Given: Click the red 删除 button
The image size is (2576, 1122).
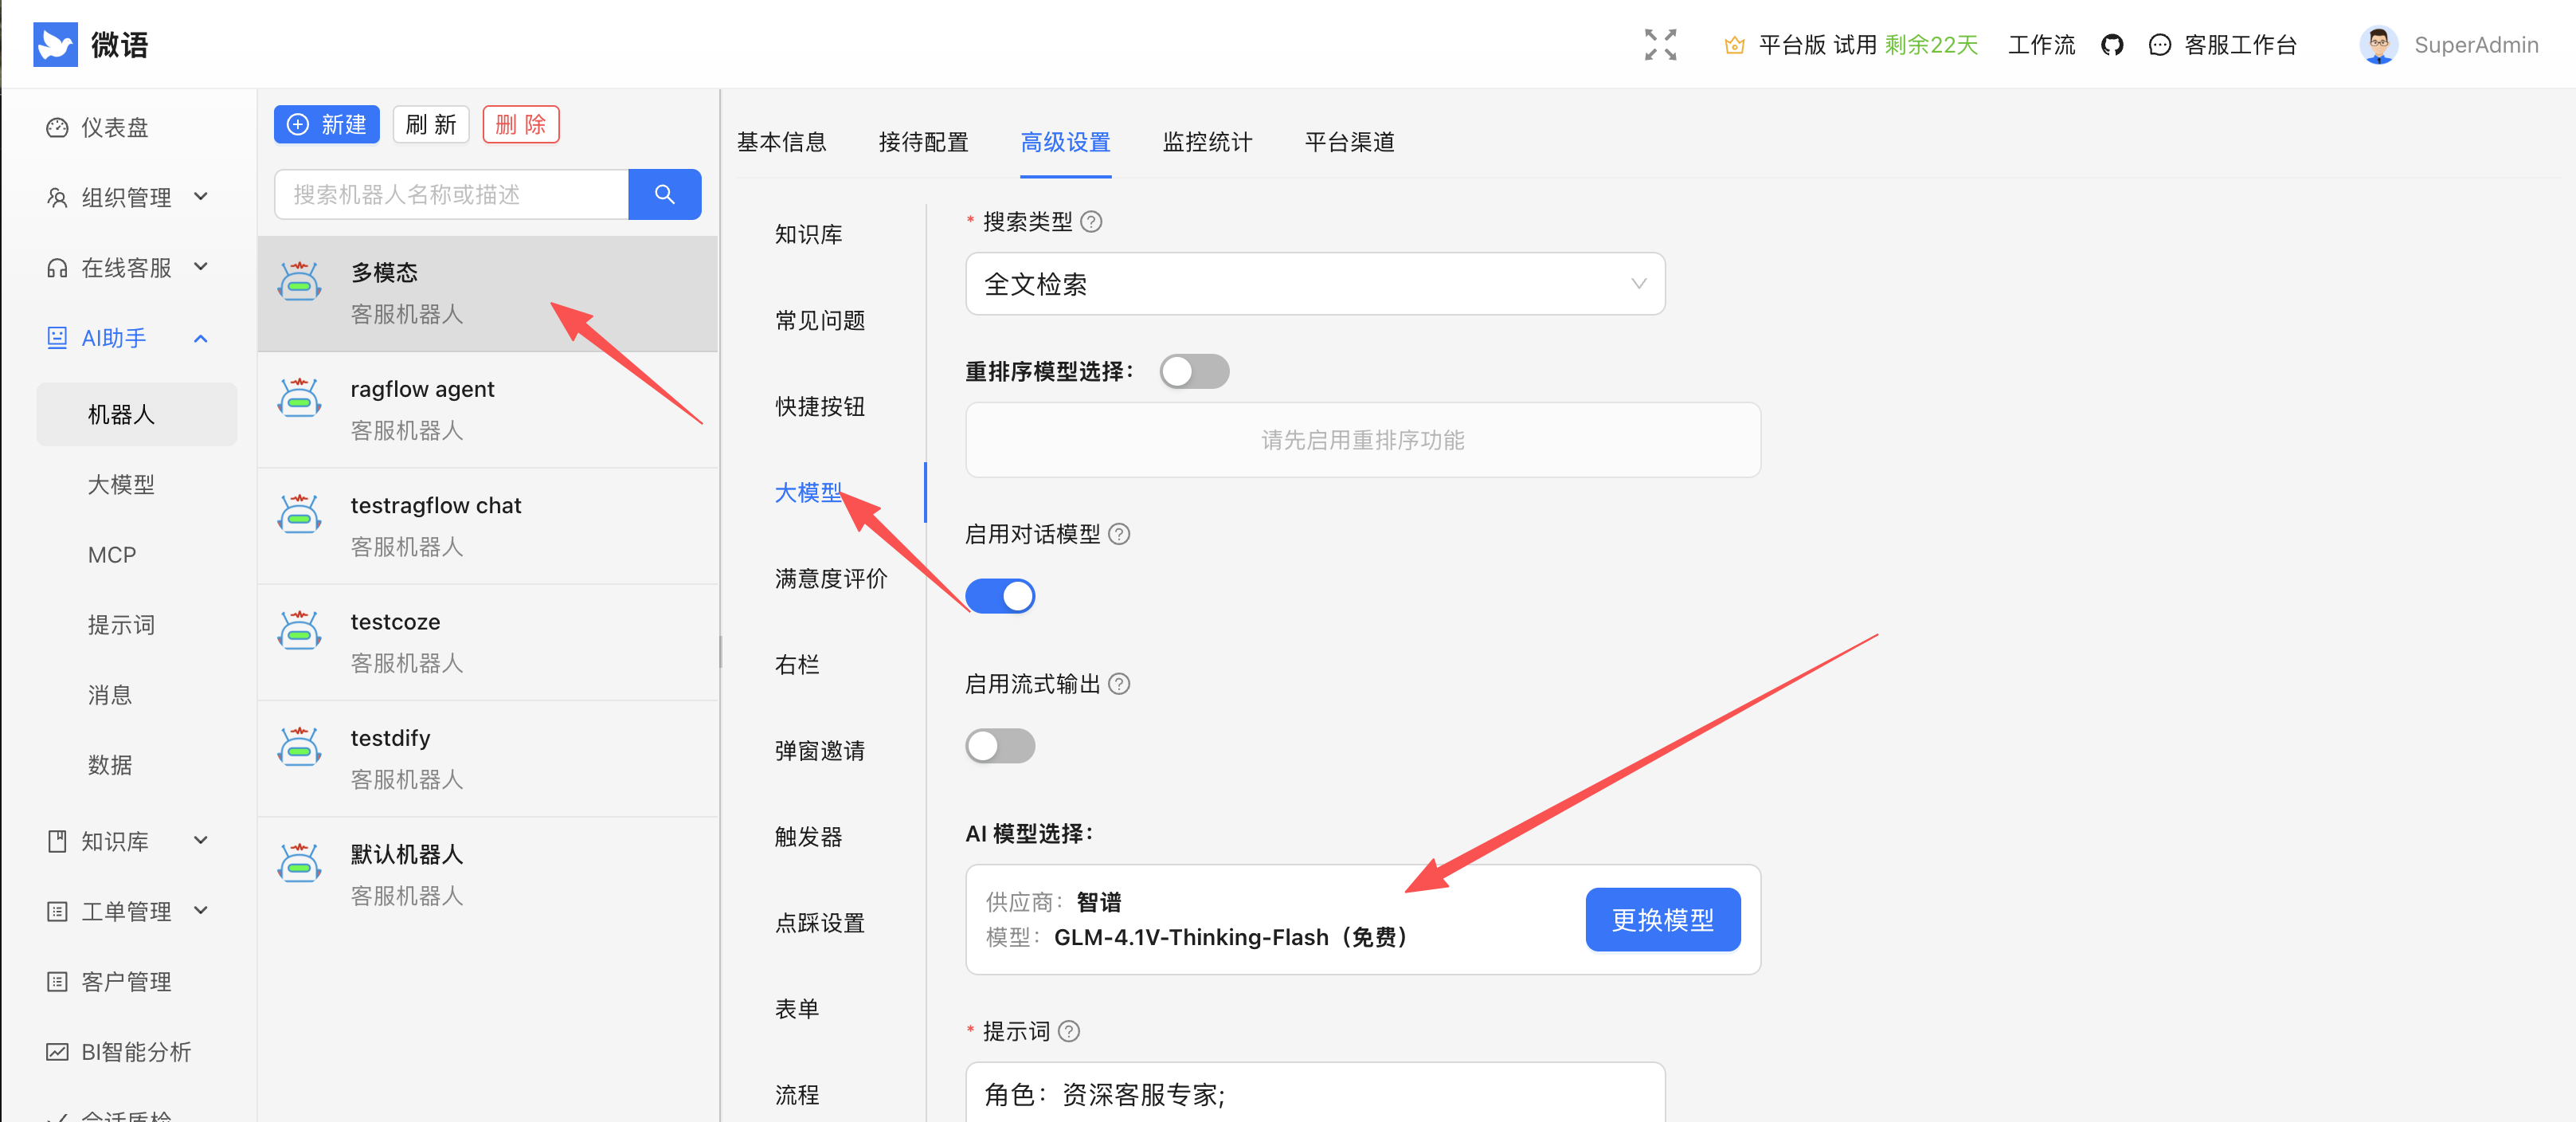Looking at the screenshot, I should point(520,125).
